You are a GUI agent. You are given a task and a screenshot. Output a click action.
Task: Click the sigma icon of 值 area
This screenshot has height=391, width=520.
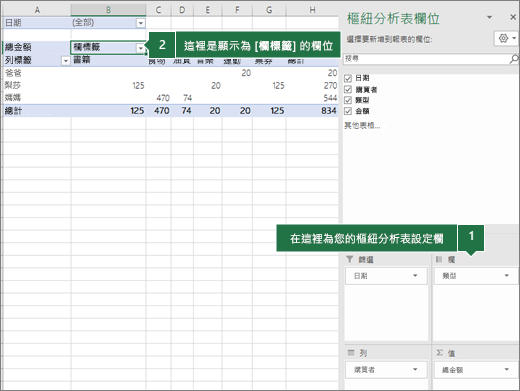[x=440, y=353]
